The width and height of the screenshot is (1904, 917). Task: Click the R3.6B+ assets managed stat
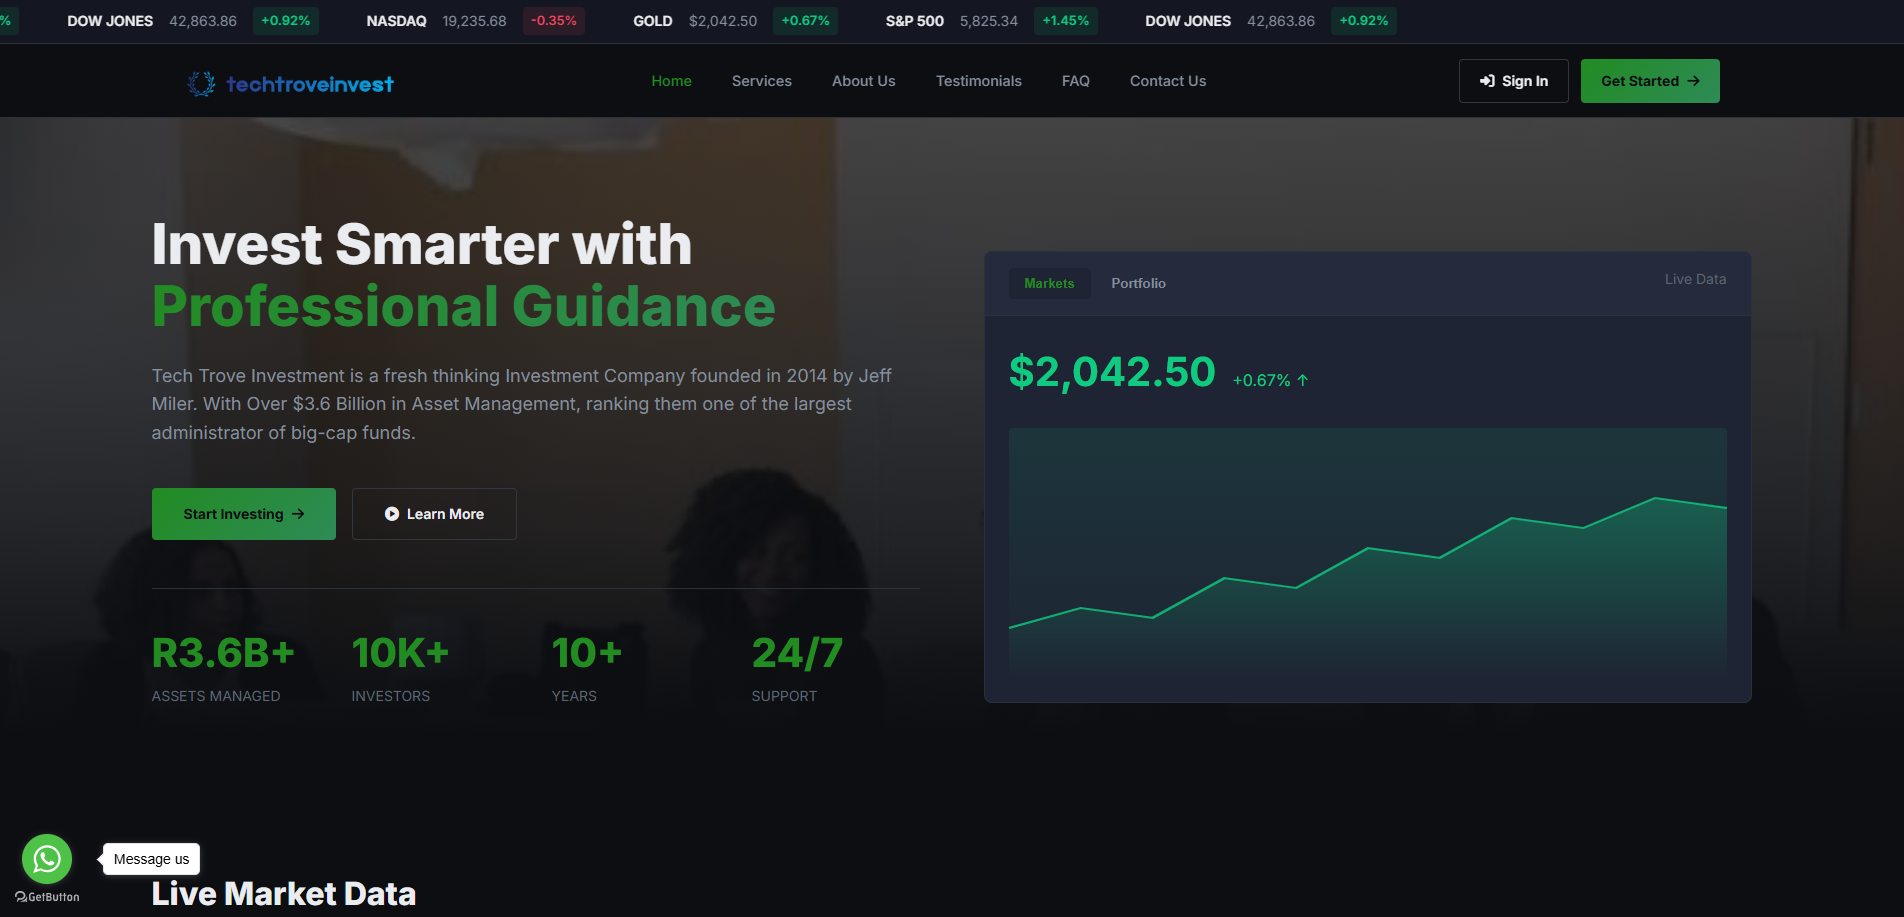pos(223,668)
